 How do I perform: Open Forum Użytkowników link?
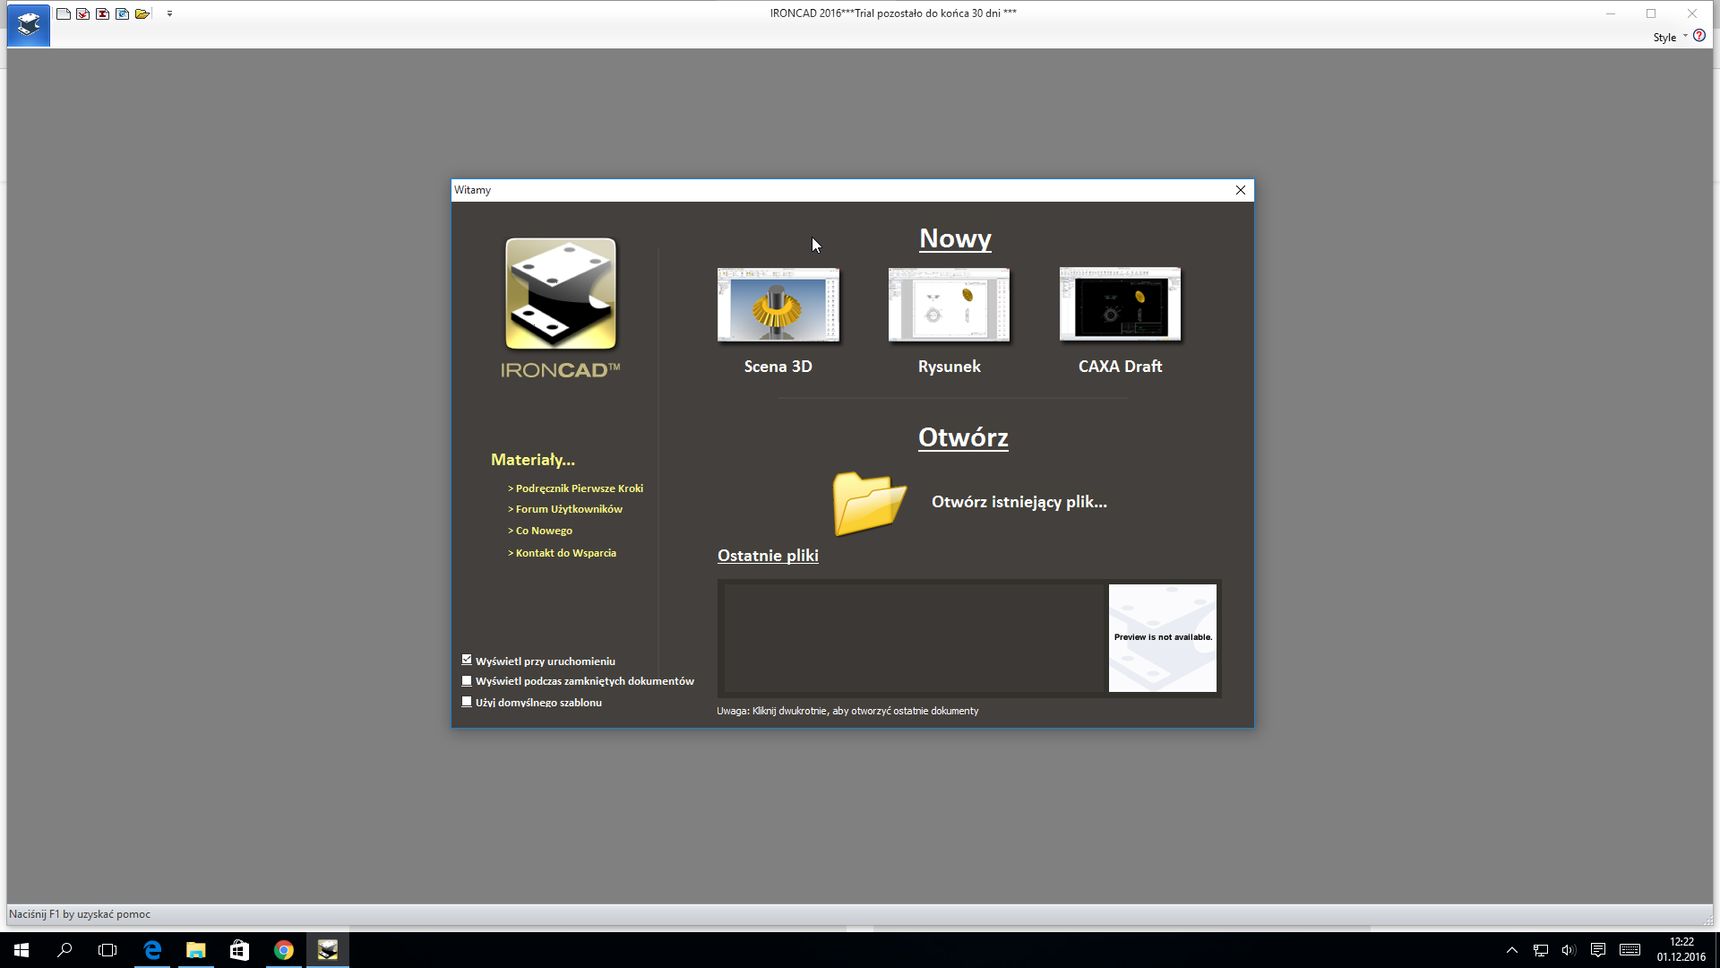coord(565,509)
